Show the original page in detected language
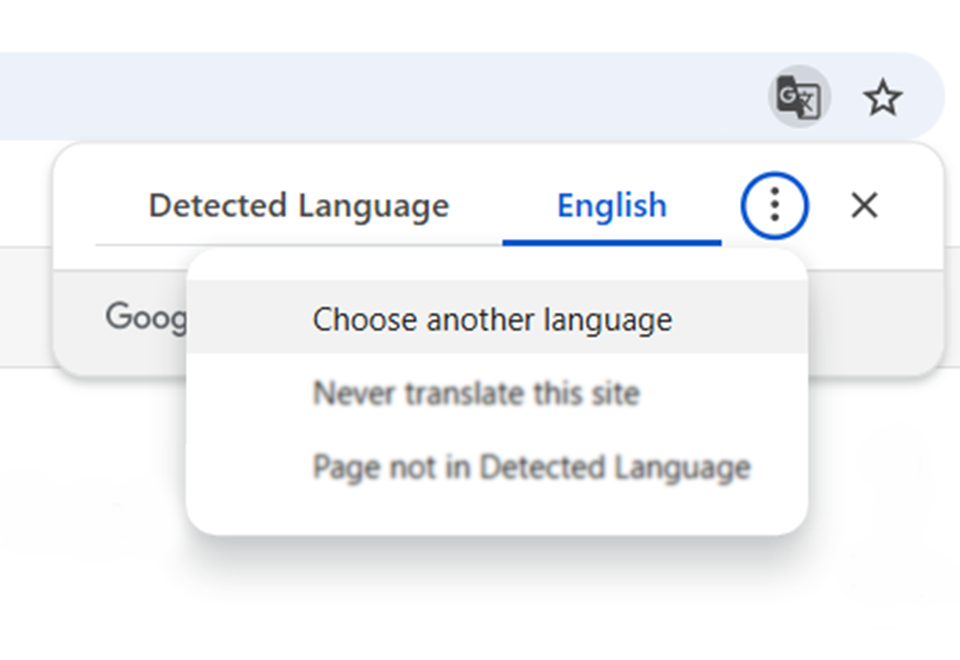 point(298,206)
